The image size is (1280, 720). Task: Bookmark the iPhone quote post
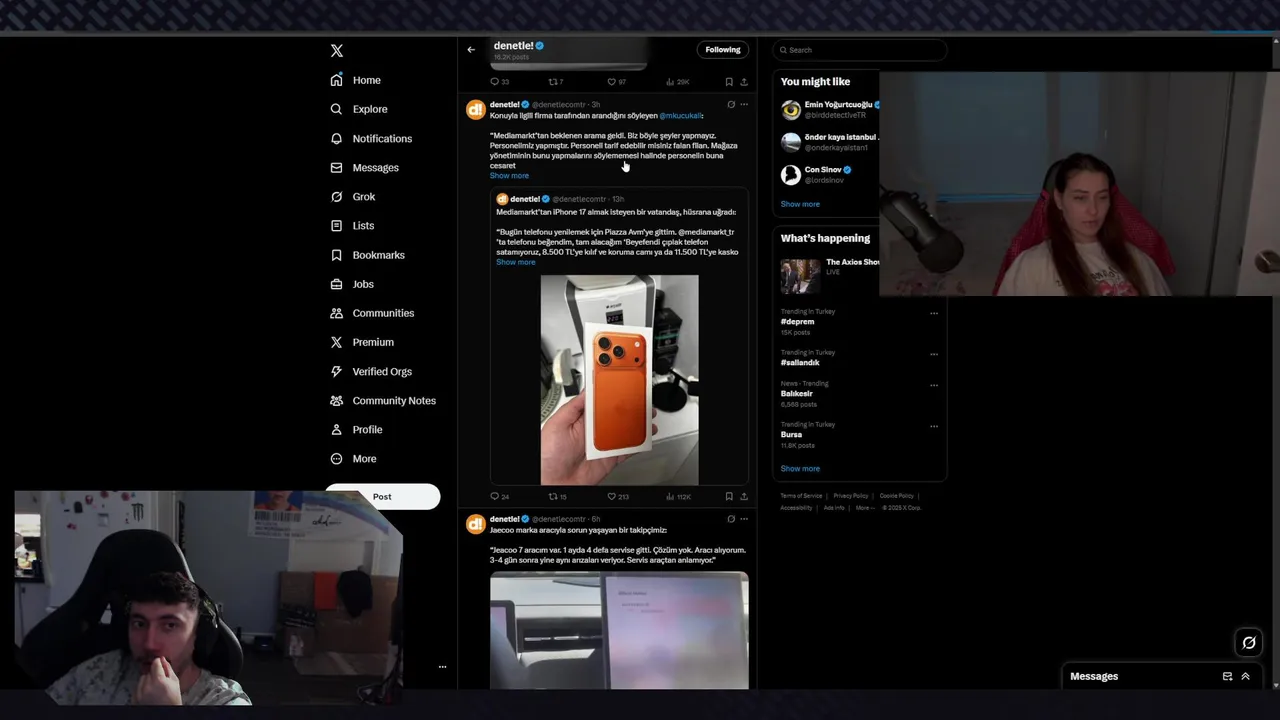(x=729, y=496)
